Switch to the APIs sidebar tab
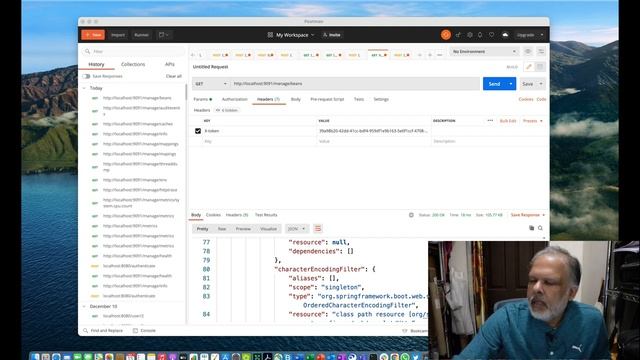This screenshot has height=360, width=640. click(170, 64)
